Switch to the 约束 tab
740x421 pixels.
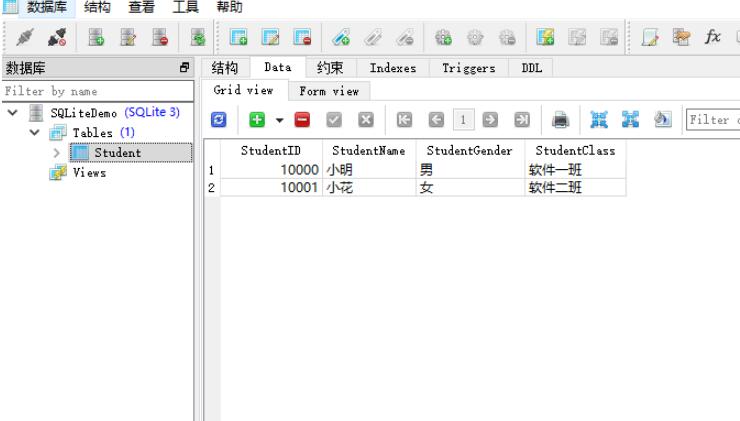pos(330,68)
